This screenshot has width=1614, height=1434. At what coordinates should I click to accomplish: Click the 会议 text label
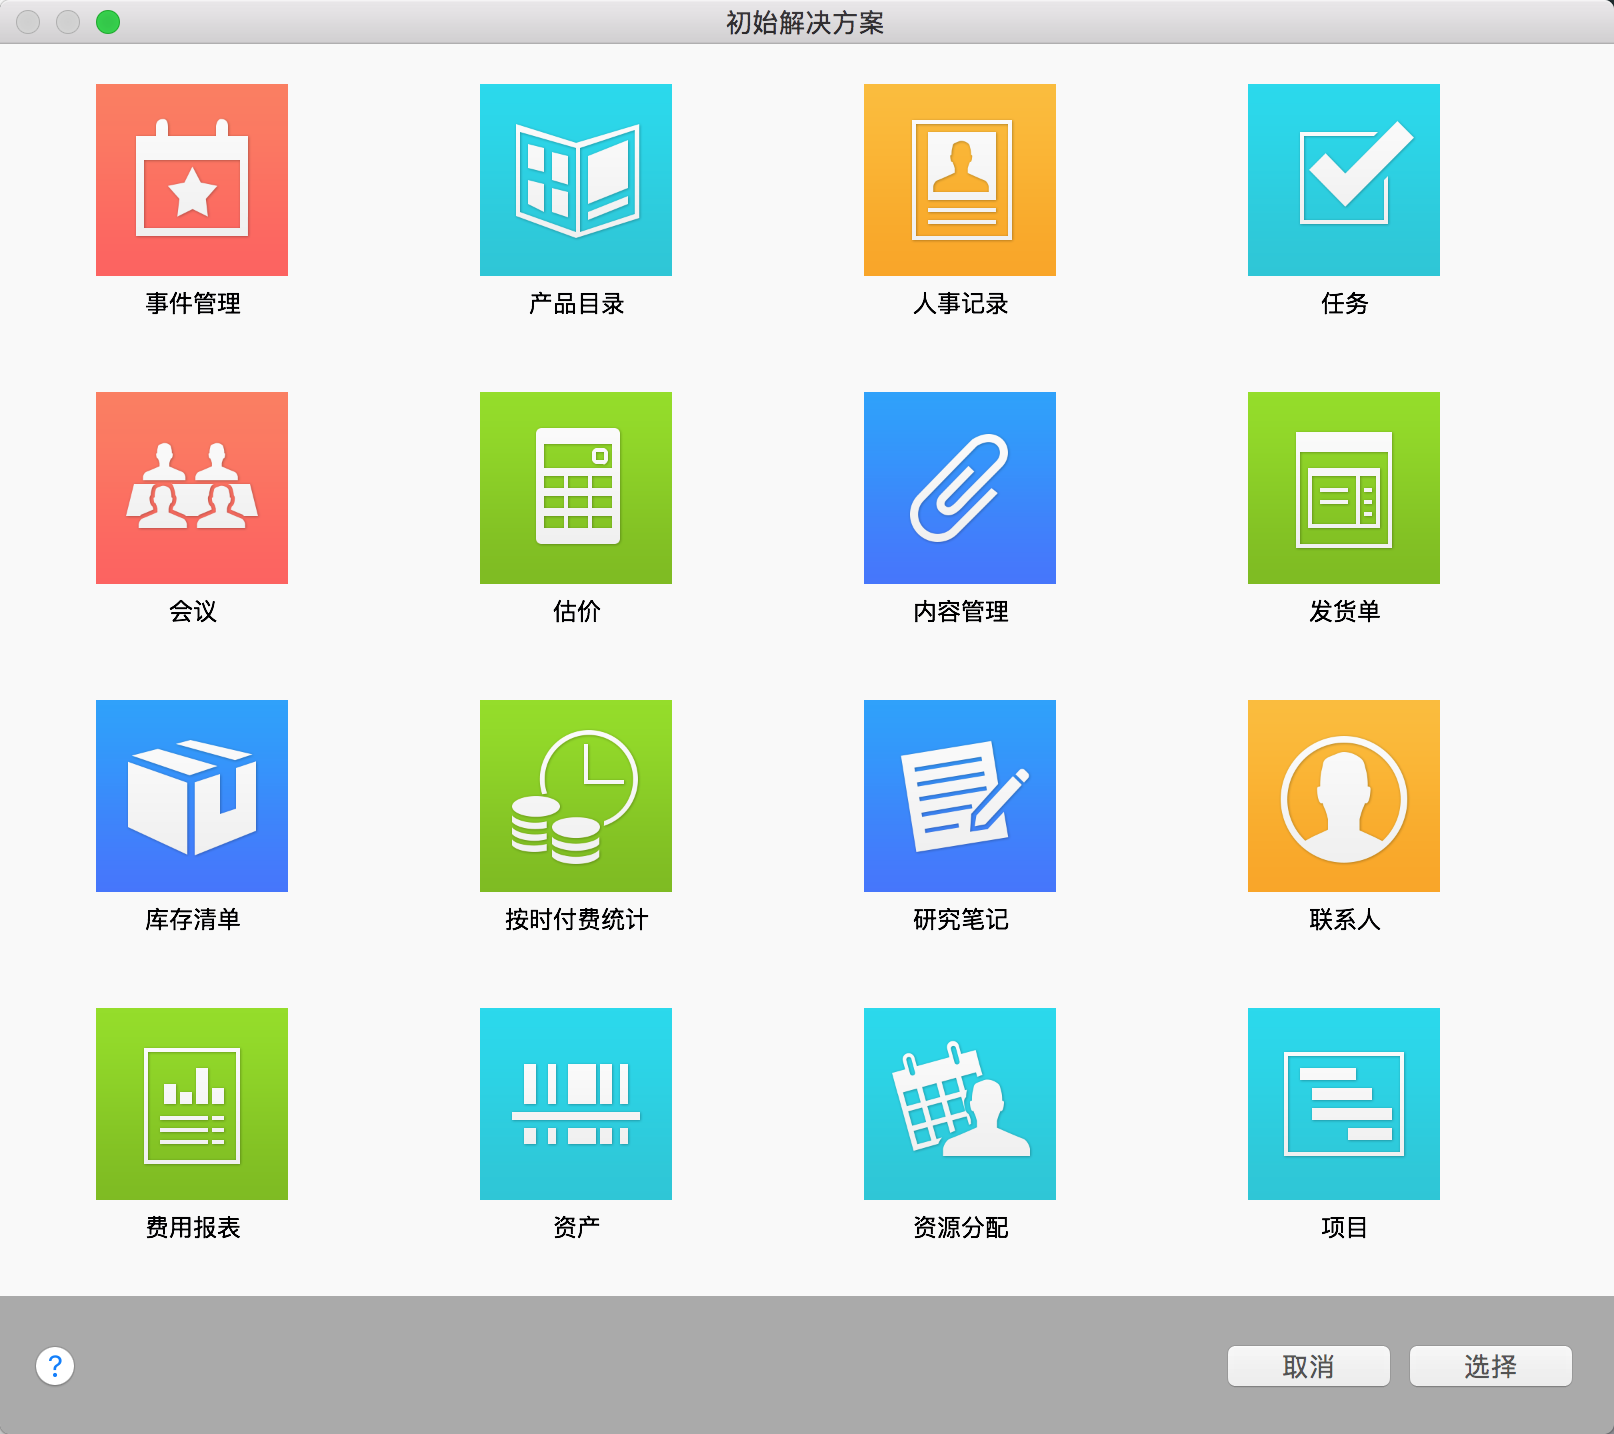click(193, 611)
